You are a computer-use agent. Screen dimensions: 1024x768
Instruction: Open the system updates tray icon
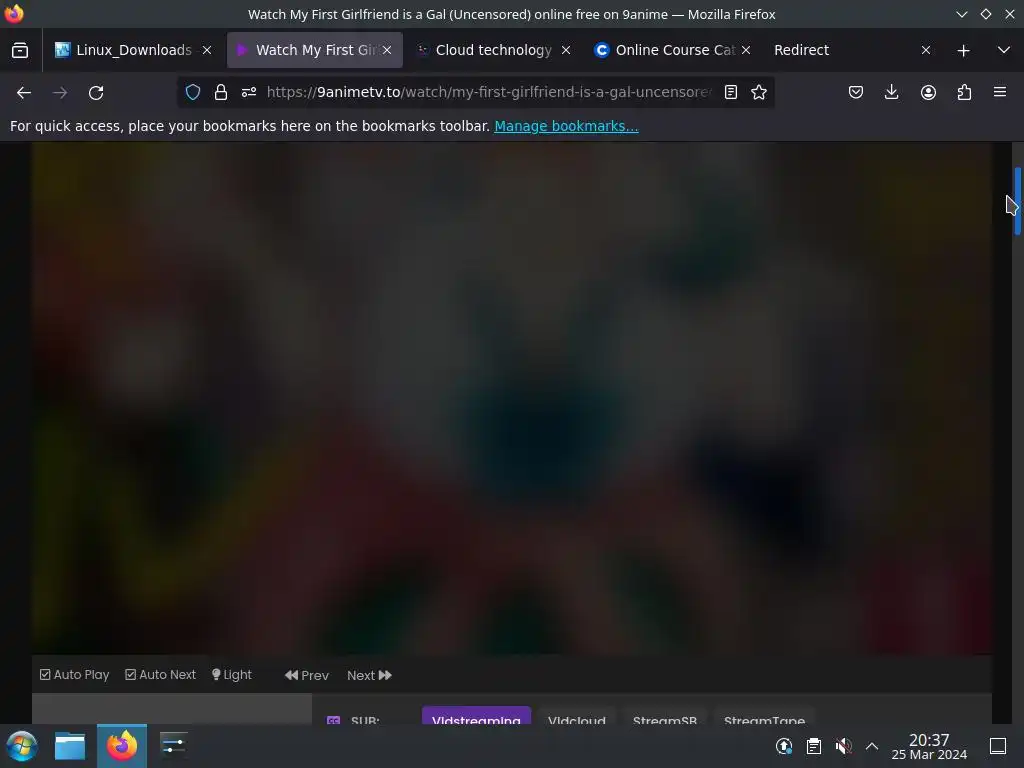pos(784,746)
